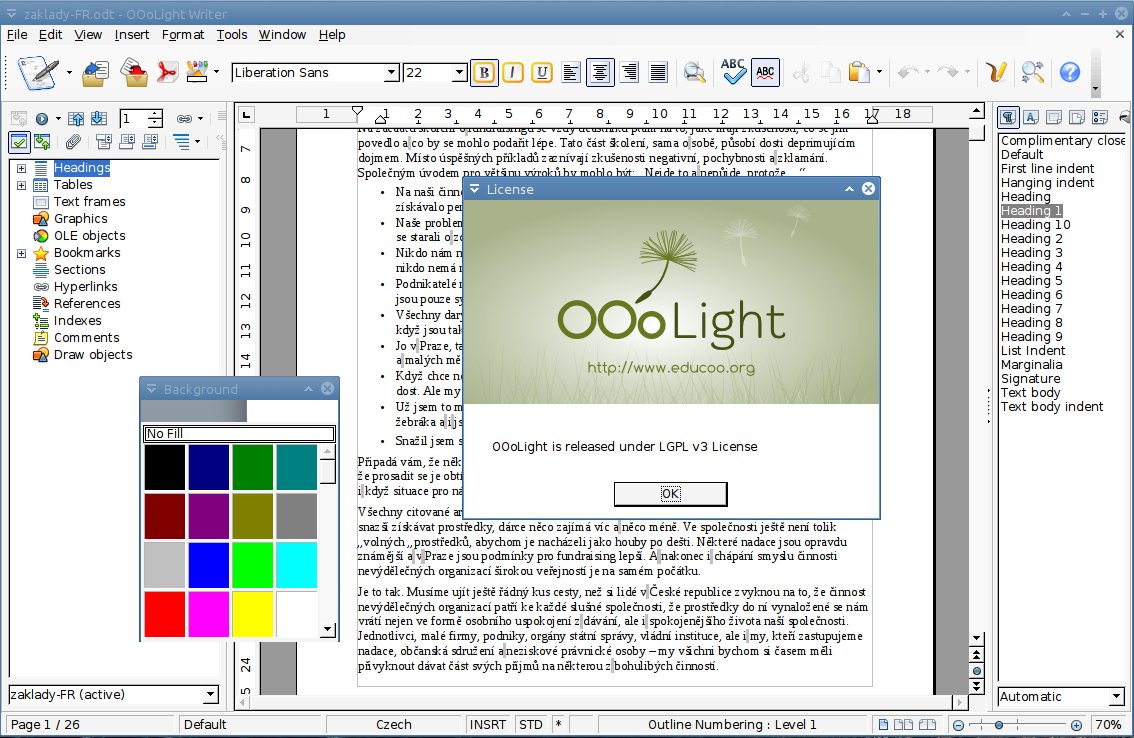Toggle Navigator list box on/off
The image size is (1134, 738).
pyautogui.click(x=20, y=142)
